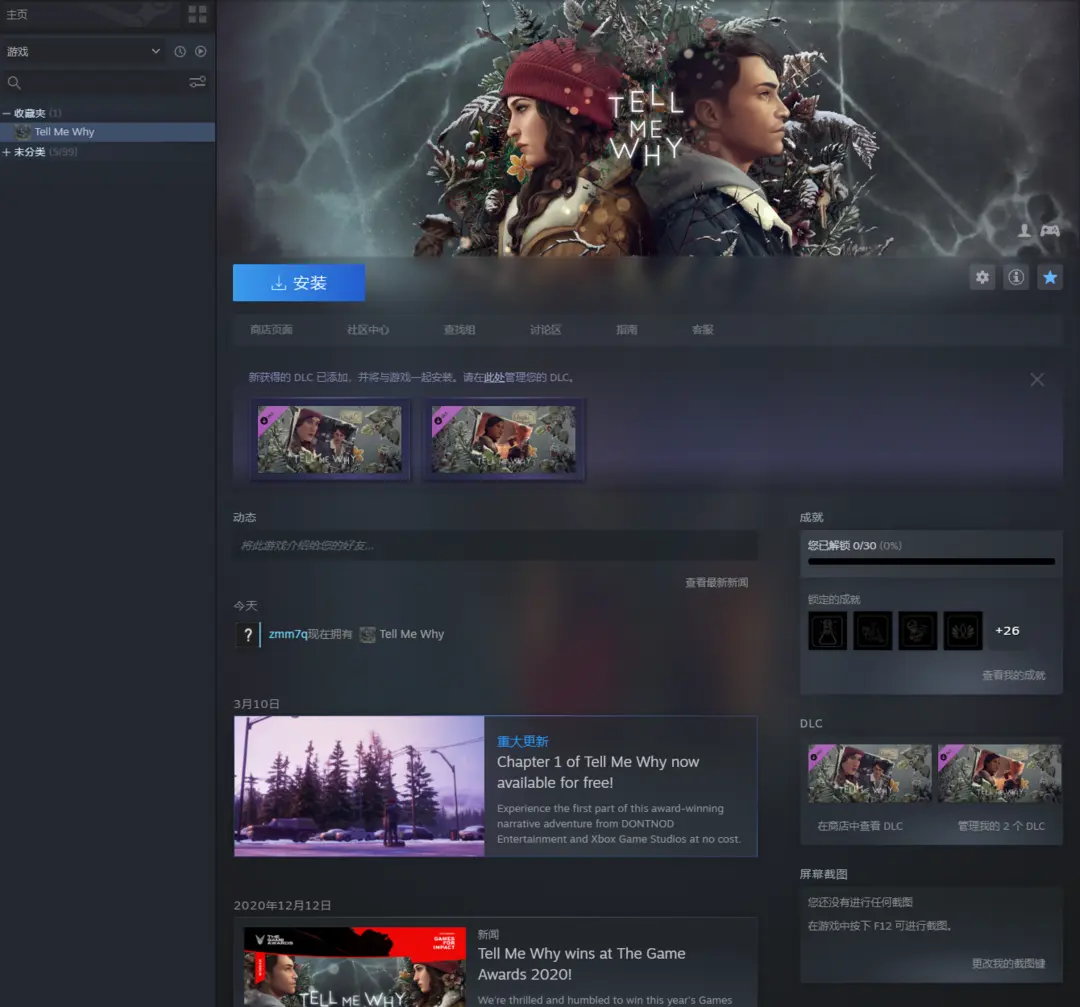The width and height of the screenshot is (1080, 1007).
Task: Open the 商店页面 tab
Action: [x=271, y=330]
